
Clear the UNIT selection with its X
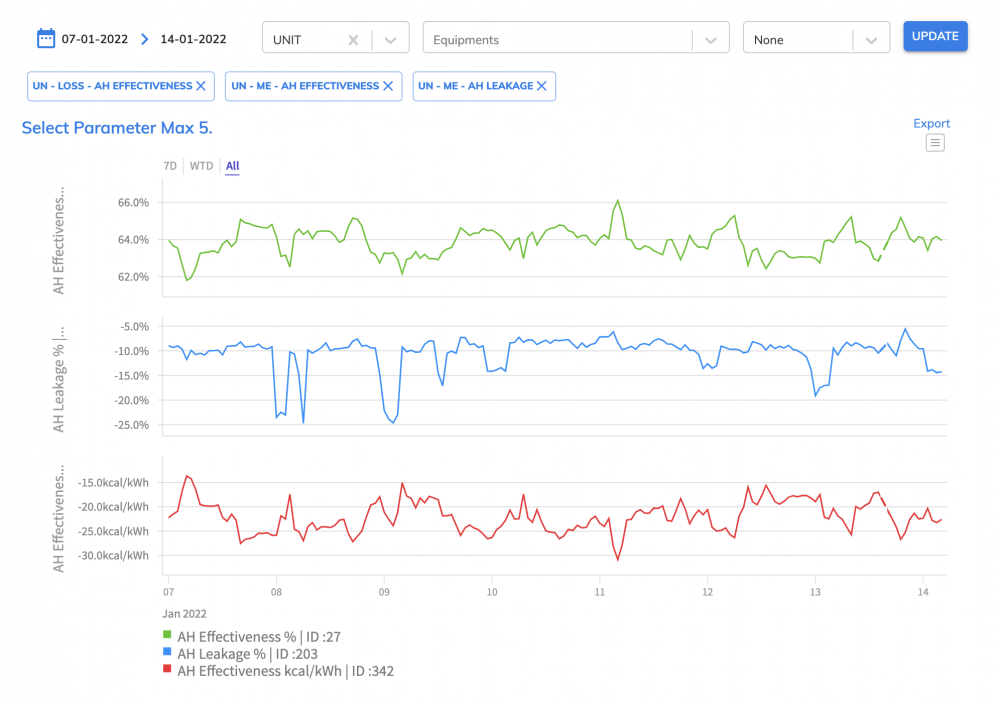(x=353, y=40)
